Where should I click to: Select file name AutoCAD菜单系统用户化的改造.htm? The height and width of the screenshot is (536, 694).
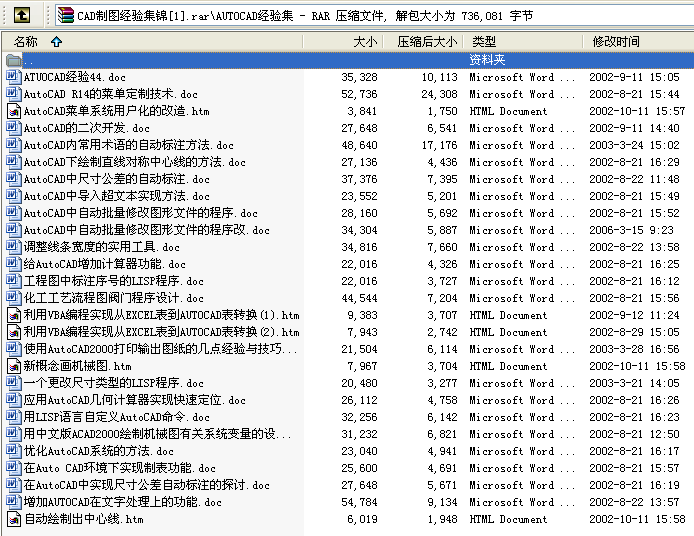pos(116,111)
